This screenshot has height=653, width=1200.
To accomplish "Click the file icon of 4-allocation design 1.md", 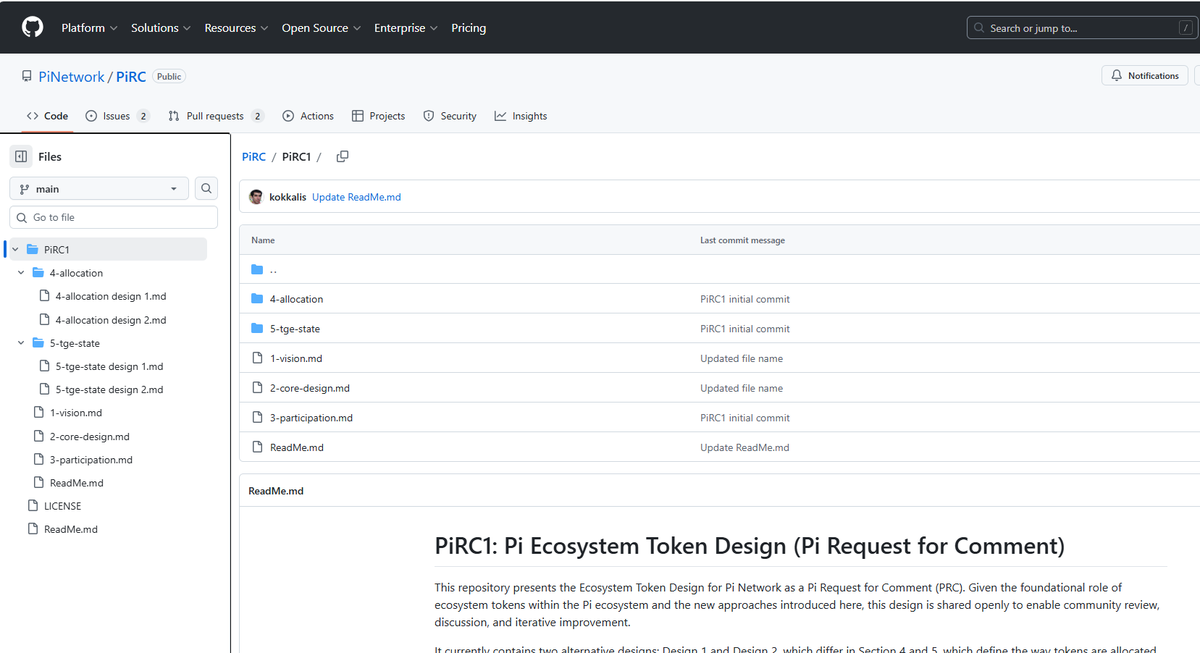I will click(44, 296).
